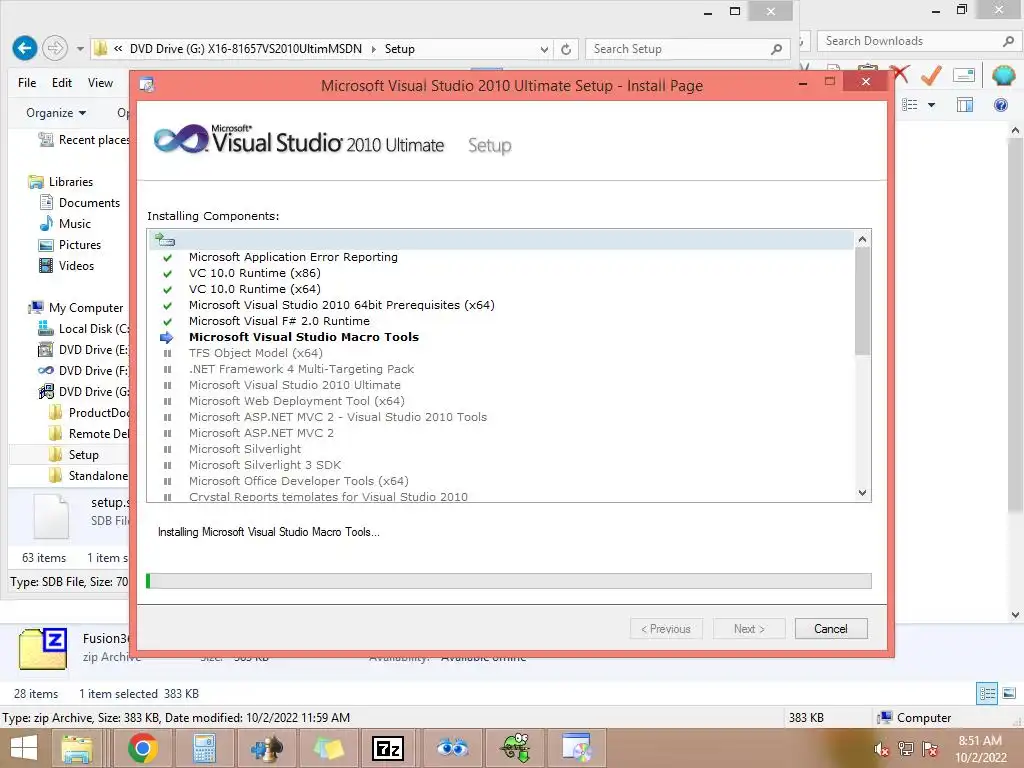Select the Setup folder in the tree

(74, 455)
